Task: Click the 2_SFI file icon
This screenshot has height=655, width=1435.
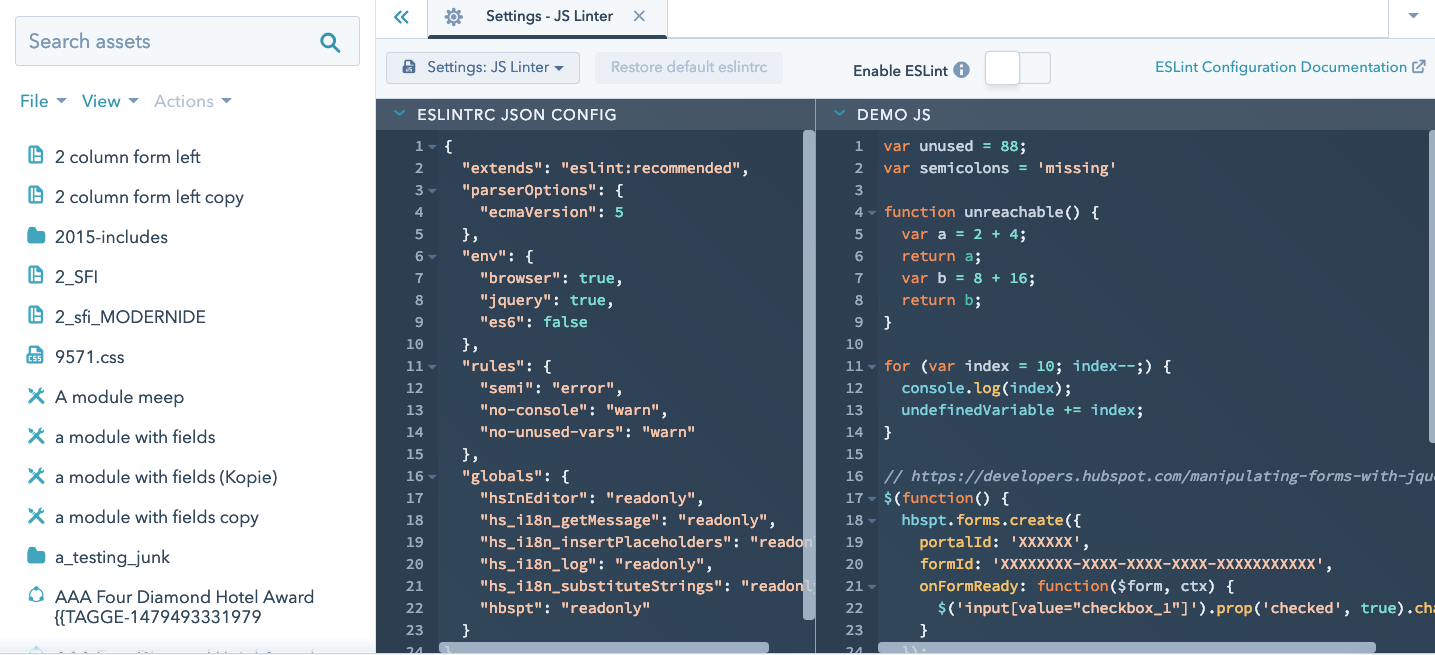Action: (x=36, y=275)
